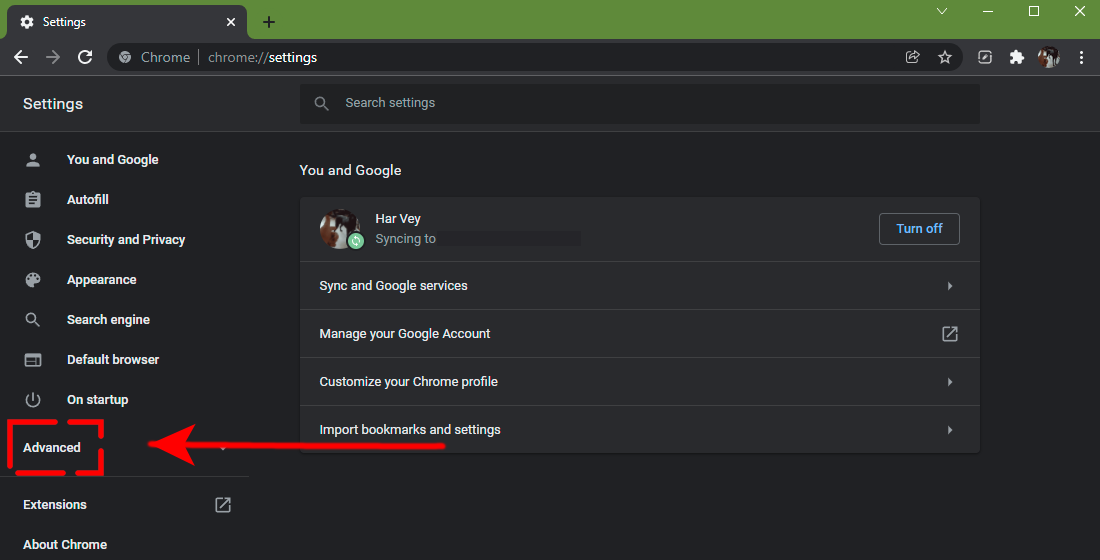Image resolution: width=1100 pixels, height=560 pixels.
Task: Select Autofill in the sidebar
Action: 87,200
